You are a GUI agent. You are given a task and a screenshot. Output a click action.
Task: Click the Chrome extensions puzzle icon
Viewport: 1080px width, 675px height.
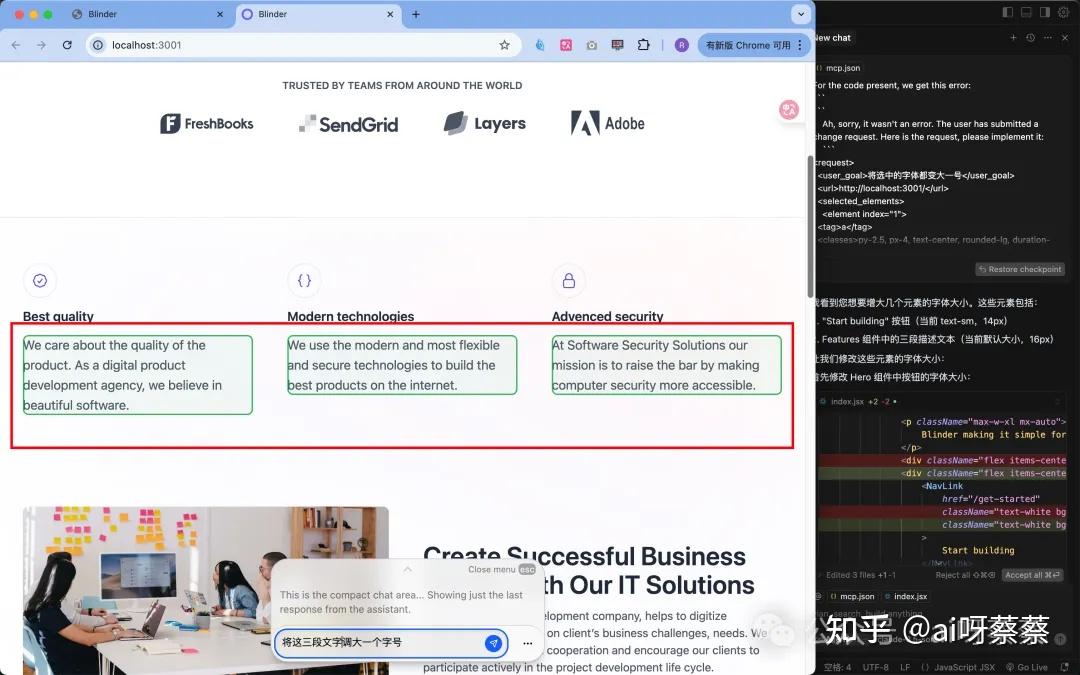coord(643,45)
